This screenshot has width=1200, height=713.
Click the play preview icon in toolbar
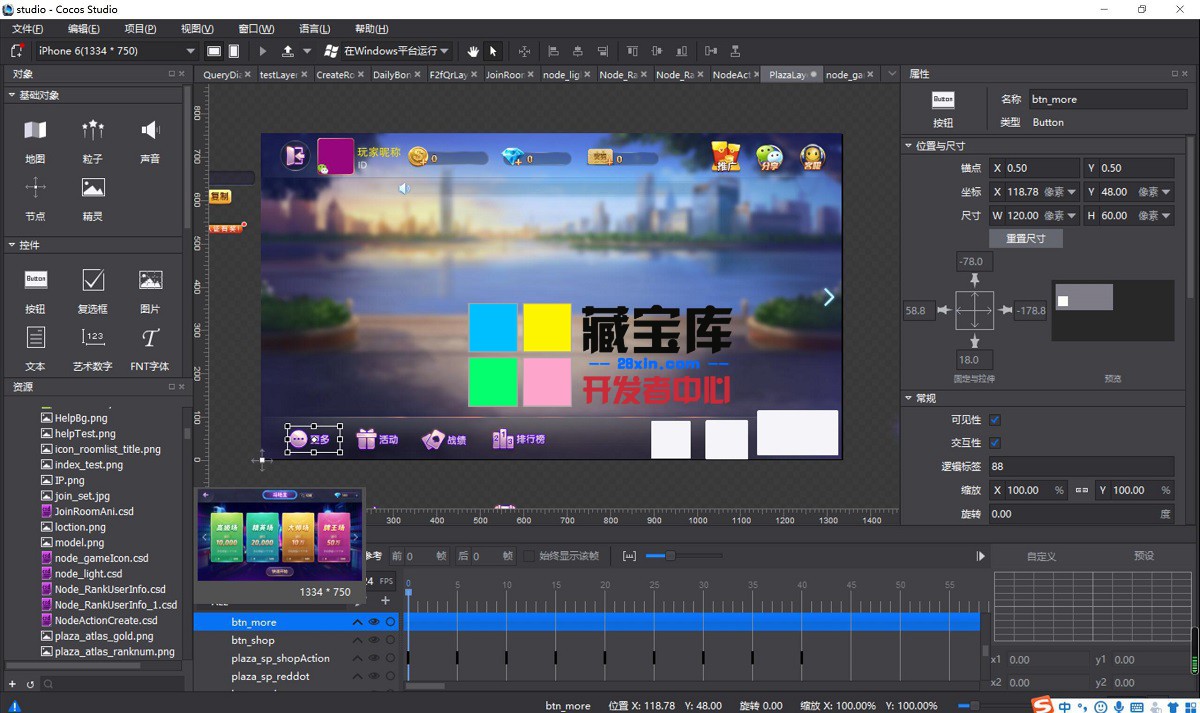click(263, 50)
